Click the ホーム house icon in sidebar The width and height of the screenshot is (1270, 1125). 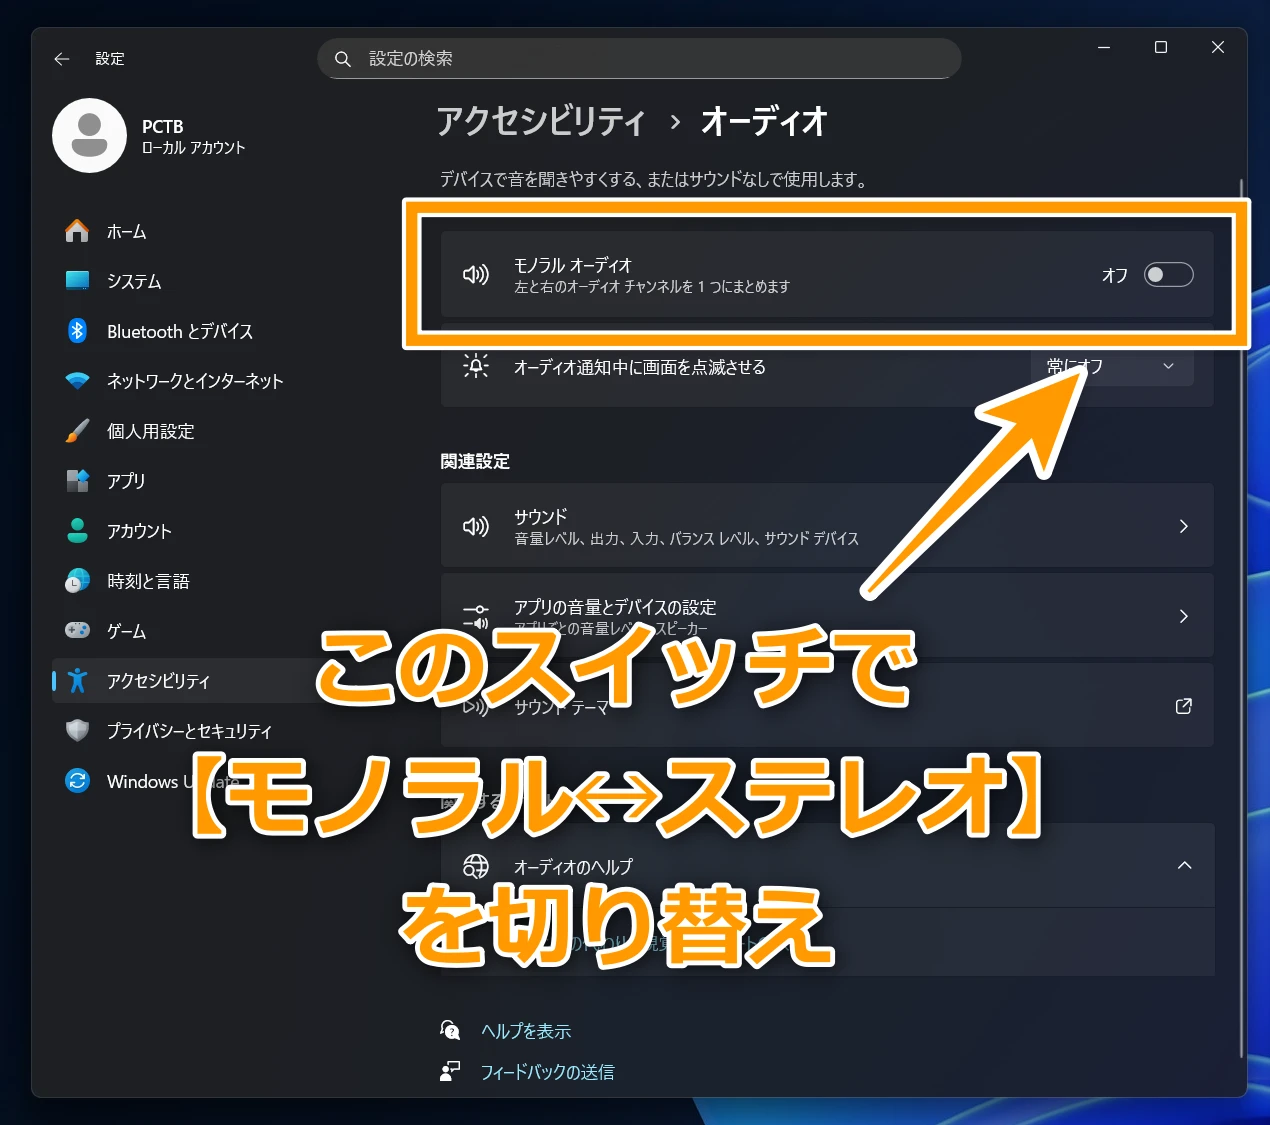point(77,231)
